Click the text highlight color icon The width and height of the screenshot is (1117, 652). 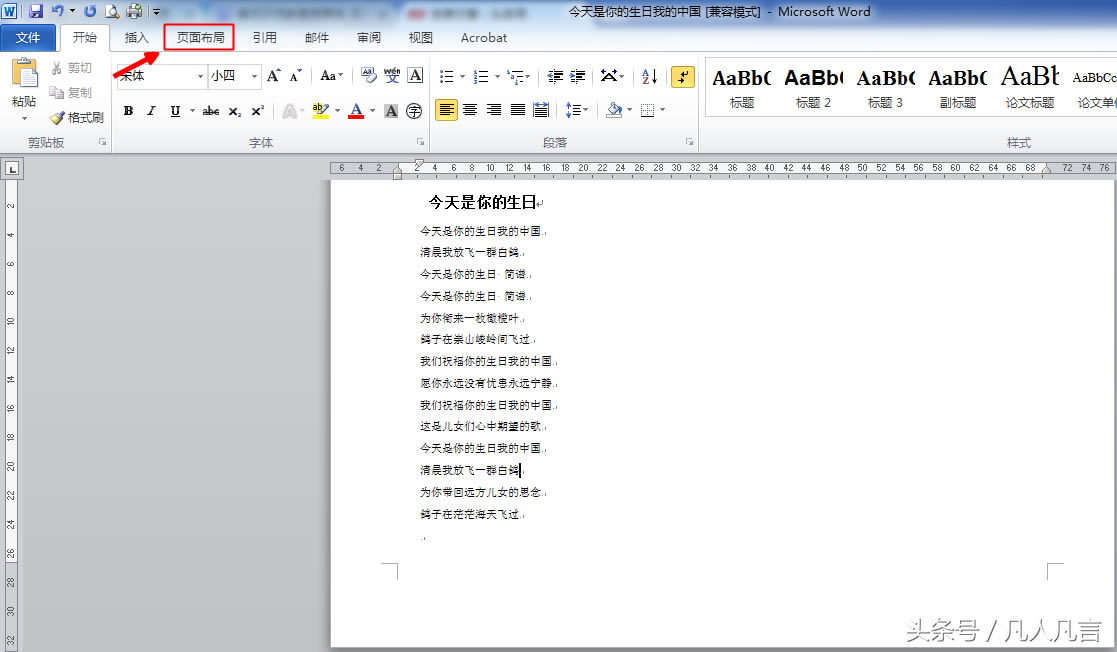click(319, 110)
